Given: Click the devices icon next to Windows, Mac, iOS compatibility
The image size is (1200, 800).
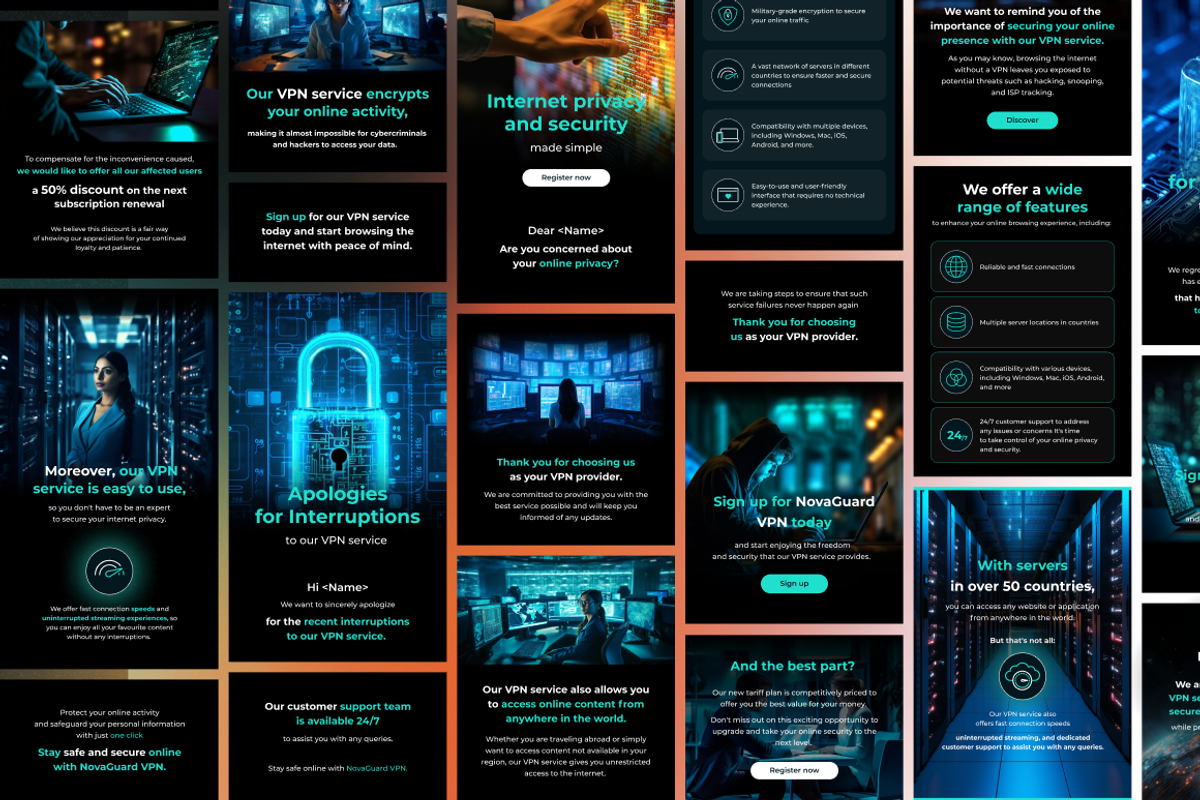Looking at the screenshot, I should [x=726, y=135].
